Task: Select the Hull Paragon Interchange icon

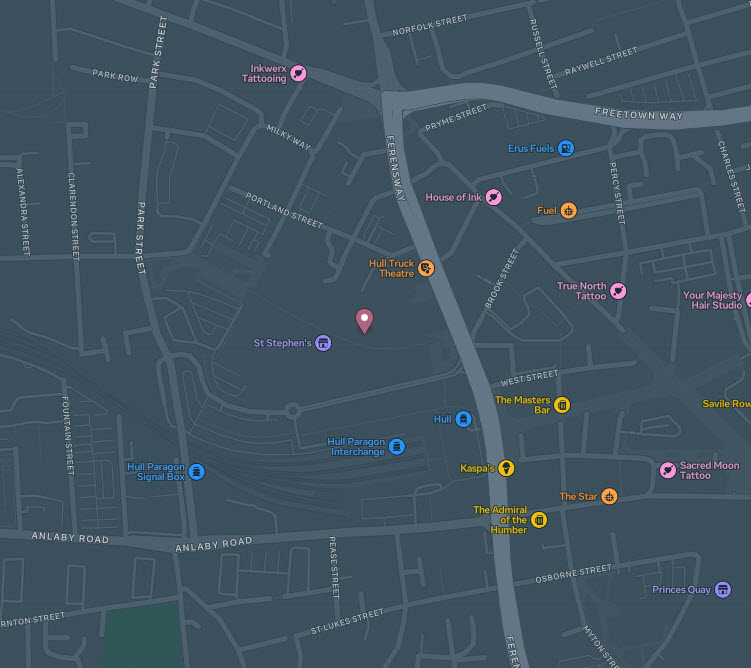Action: 397,446
